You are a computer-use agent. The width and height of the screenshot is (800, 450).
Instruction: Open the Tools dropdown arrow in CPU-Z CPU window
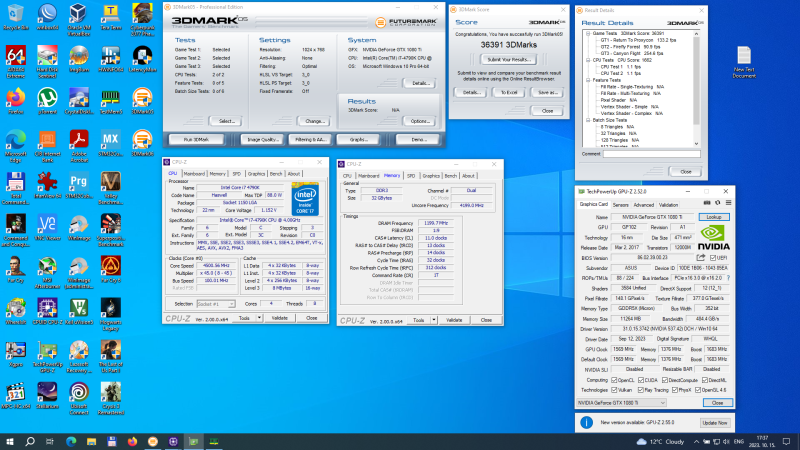click(259, 318)
